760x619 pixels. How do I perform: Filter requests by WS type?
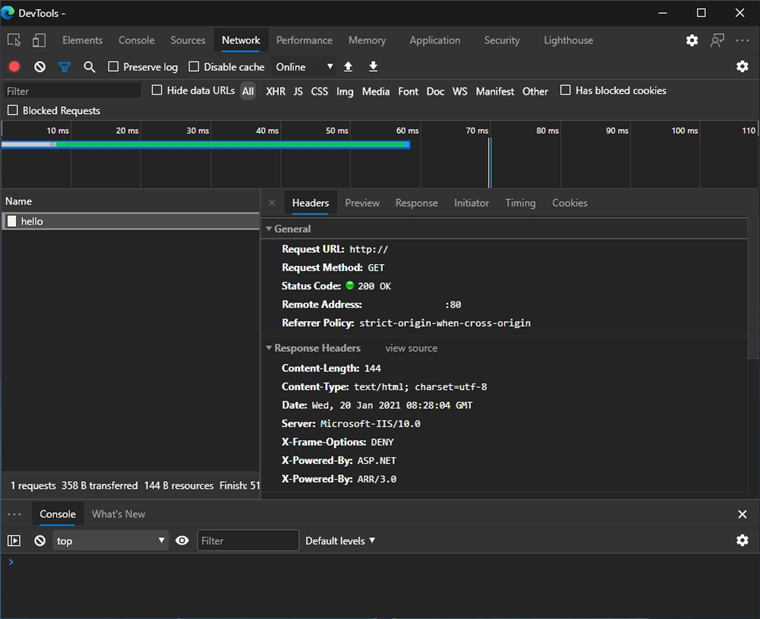coord(459,91)
